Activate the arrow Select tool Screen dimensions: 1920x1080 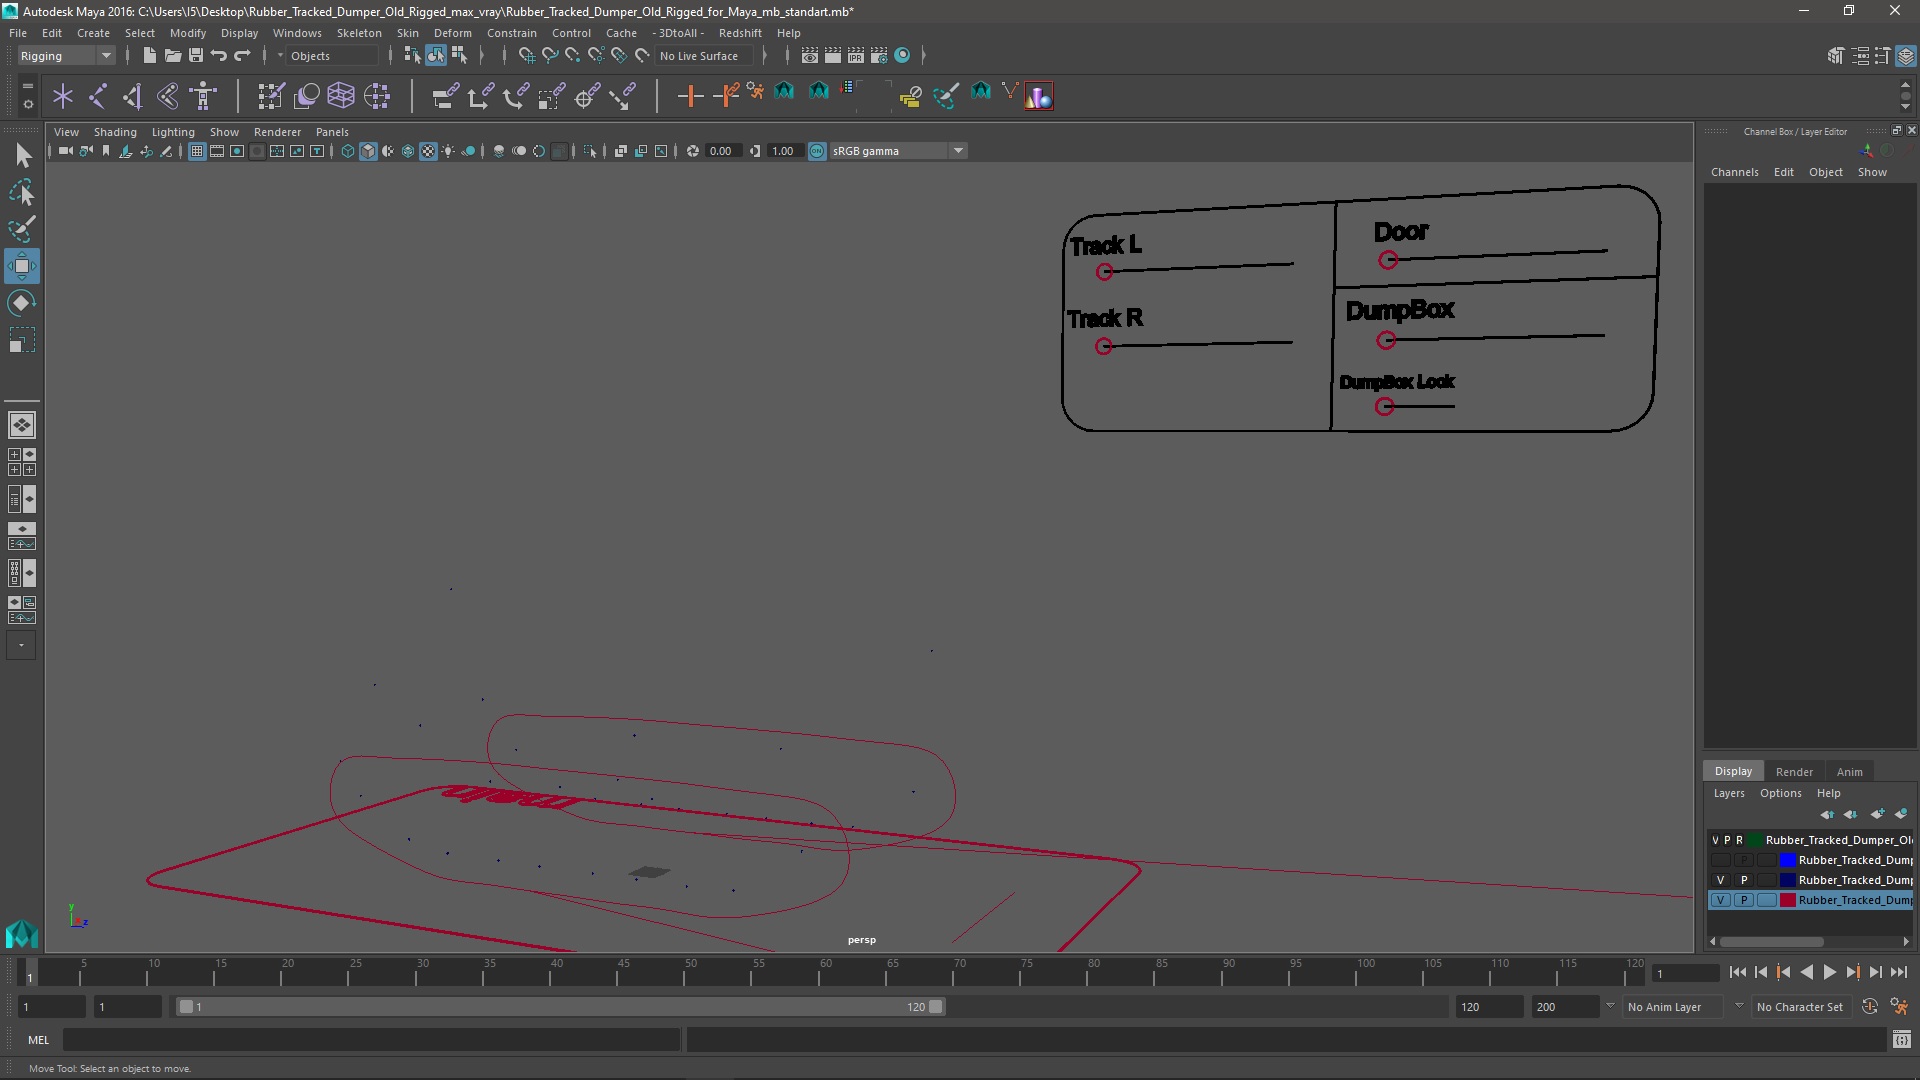click(x=22, y=155)
